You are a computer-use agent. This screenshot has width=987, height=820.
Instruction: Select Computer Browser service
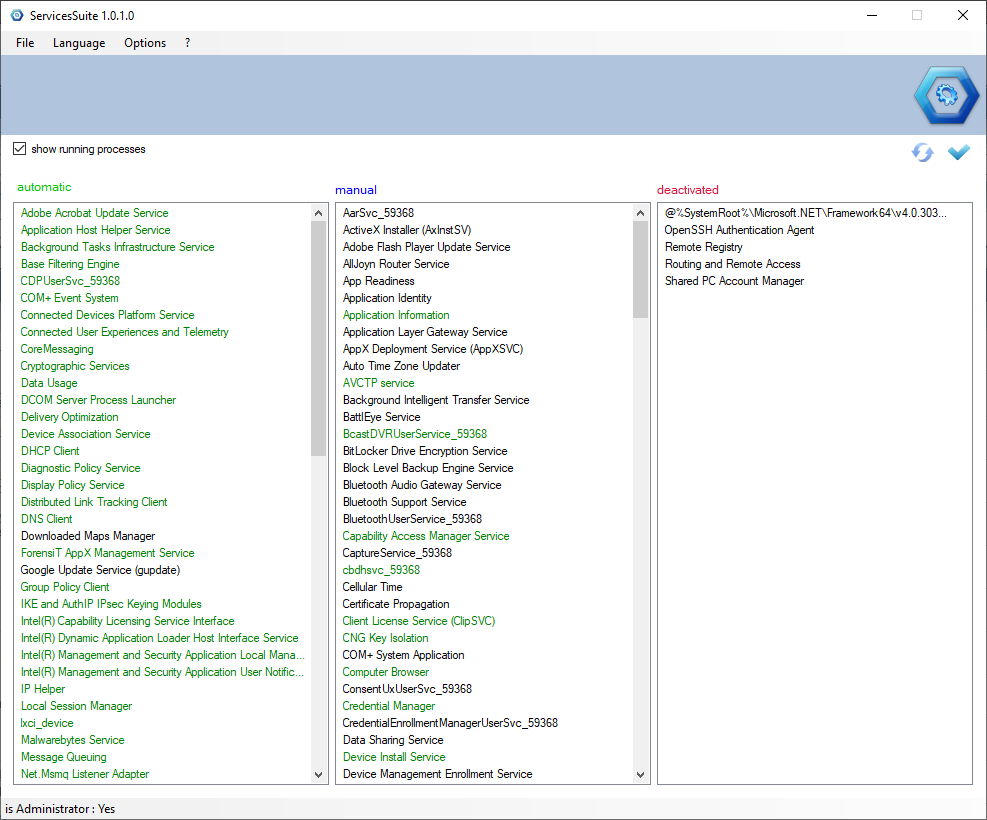coord(386,671)
